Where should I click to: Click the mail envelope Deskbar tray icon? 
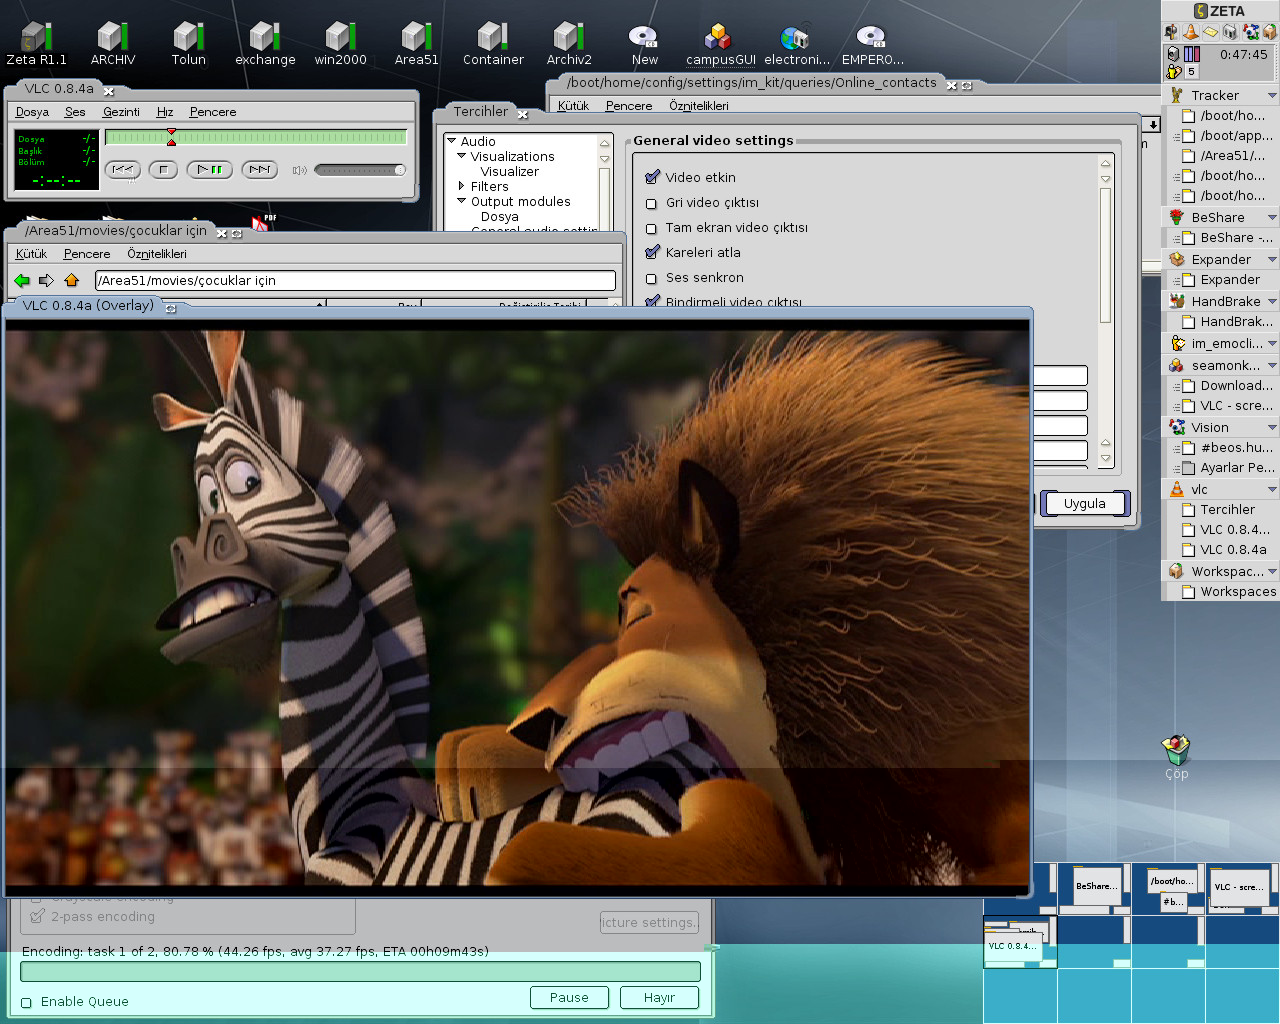pyautogui.click(x=1210, y=32)
